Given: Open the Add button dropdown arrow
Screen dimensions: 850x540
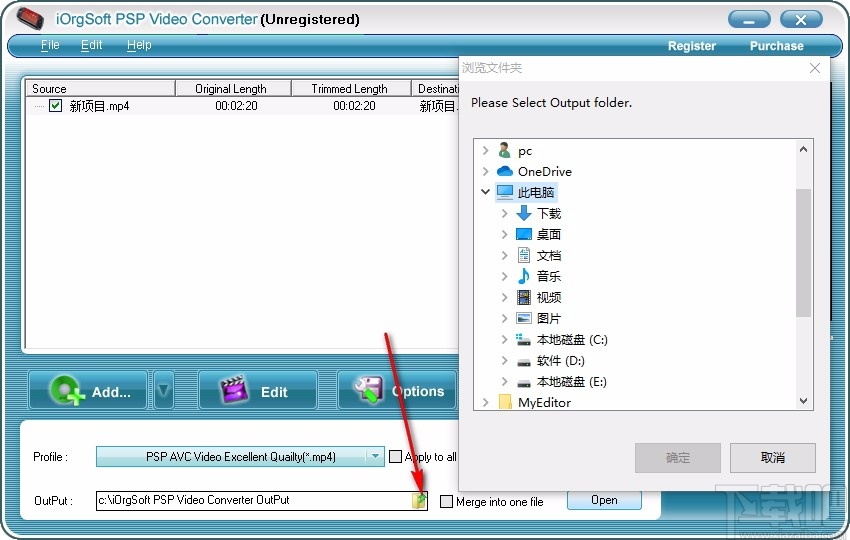Looking at the screenshot, I should (x=164, y=390).
